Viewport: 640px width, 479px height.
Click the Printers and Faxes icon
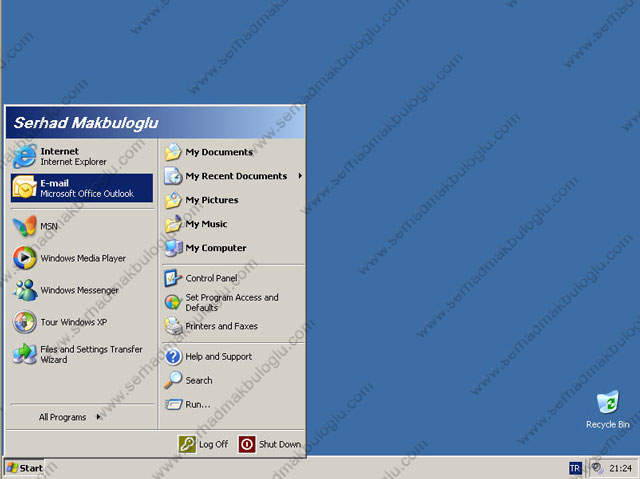click(173, 326)
